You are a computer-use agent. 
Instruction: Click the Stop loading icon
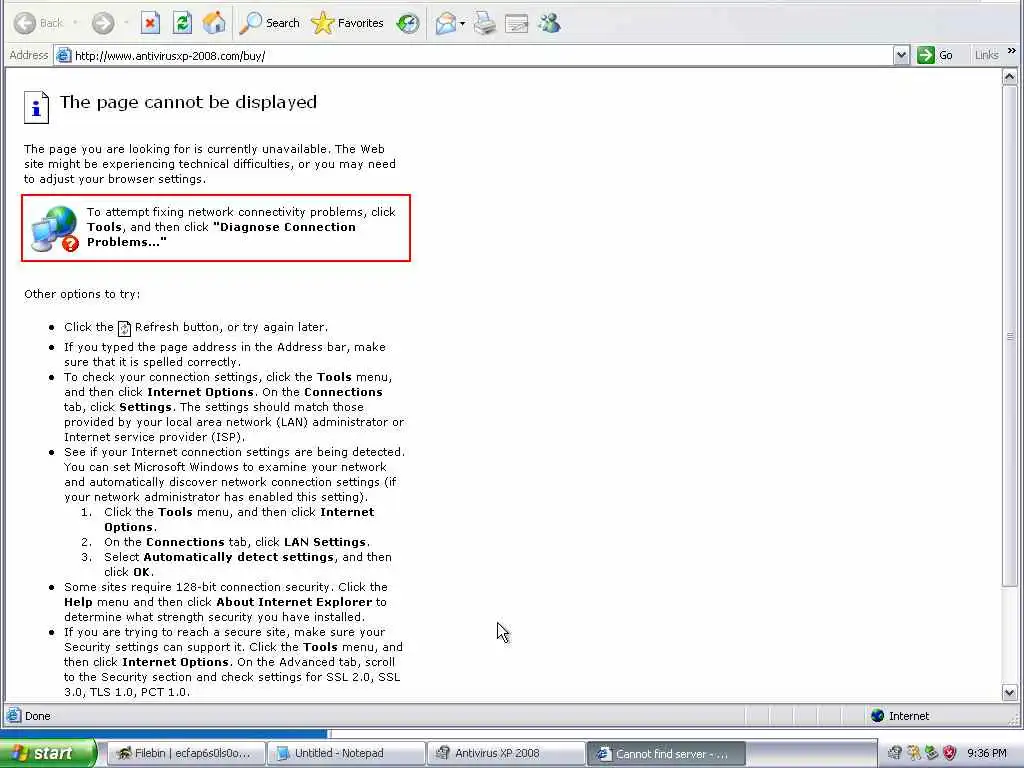coord(150,24)
